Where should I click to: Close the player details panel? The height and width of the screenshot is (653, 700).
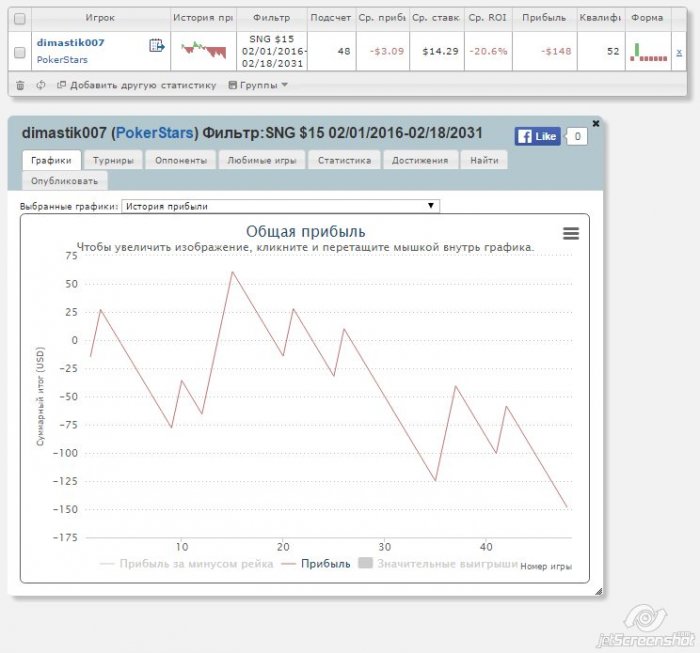click(596, 123)
